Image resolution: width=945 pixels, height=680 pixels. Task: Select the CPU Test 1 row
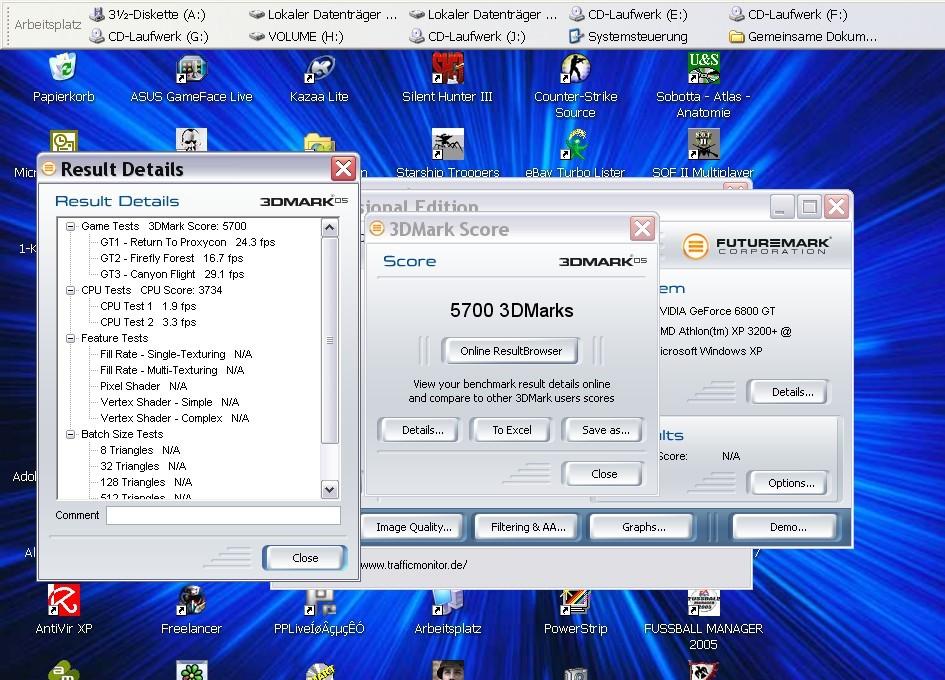coord(148,306)
